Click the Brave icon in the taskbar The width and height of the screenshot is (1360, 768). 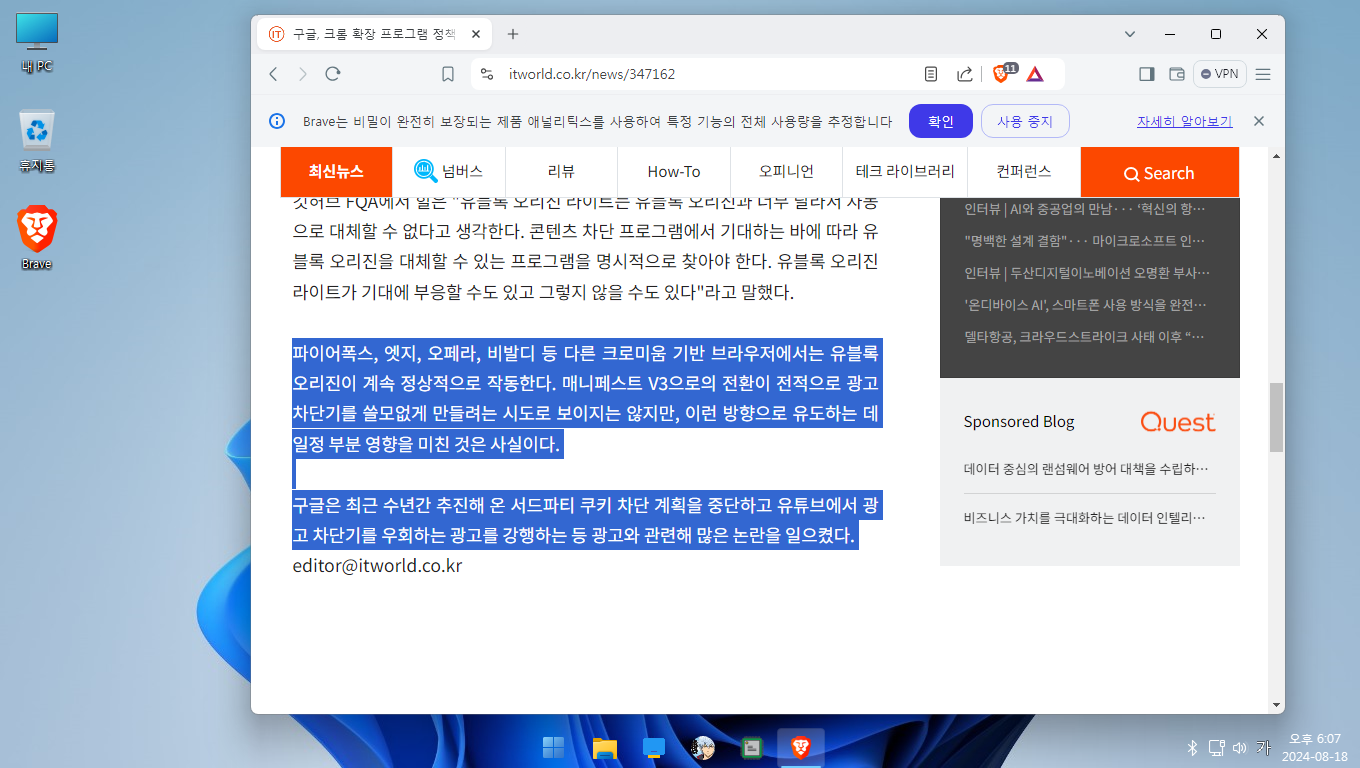tap(801, 747)
